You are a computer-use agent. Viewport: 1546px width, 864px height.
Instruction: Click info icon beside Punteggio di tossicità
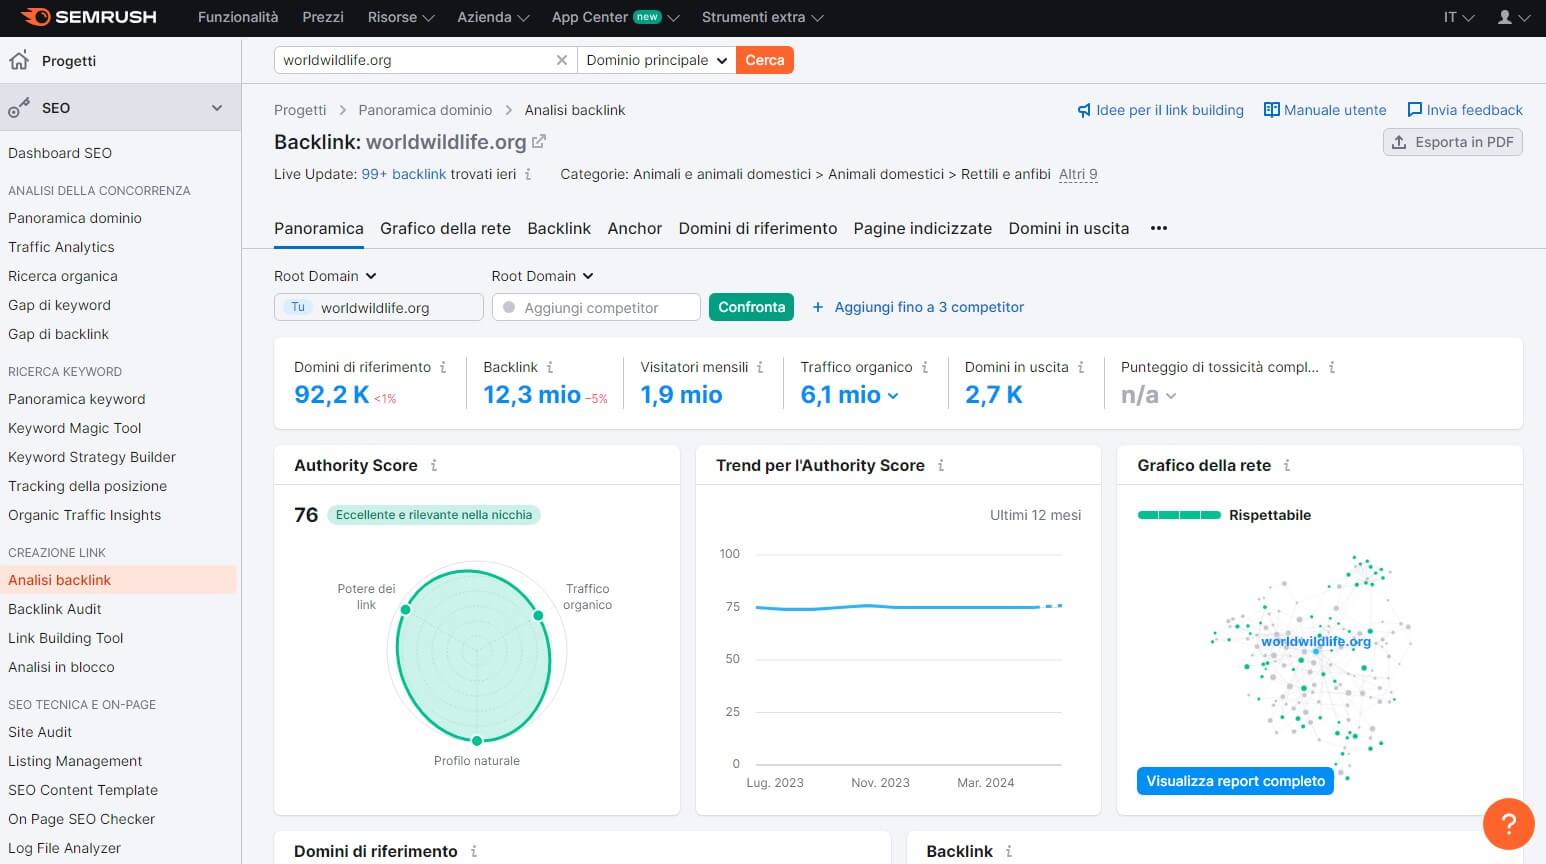[1332, 367]
